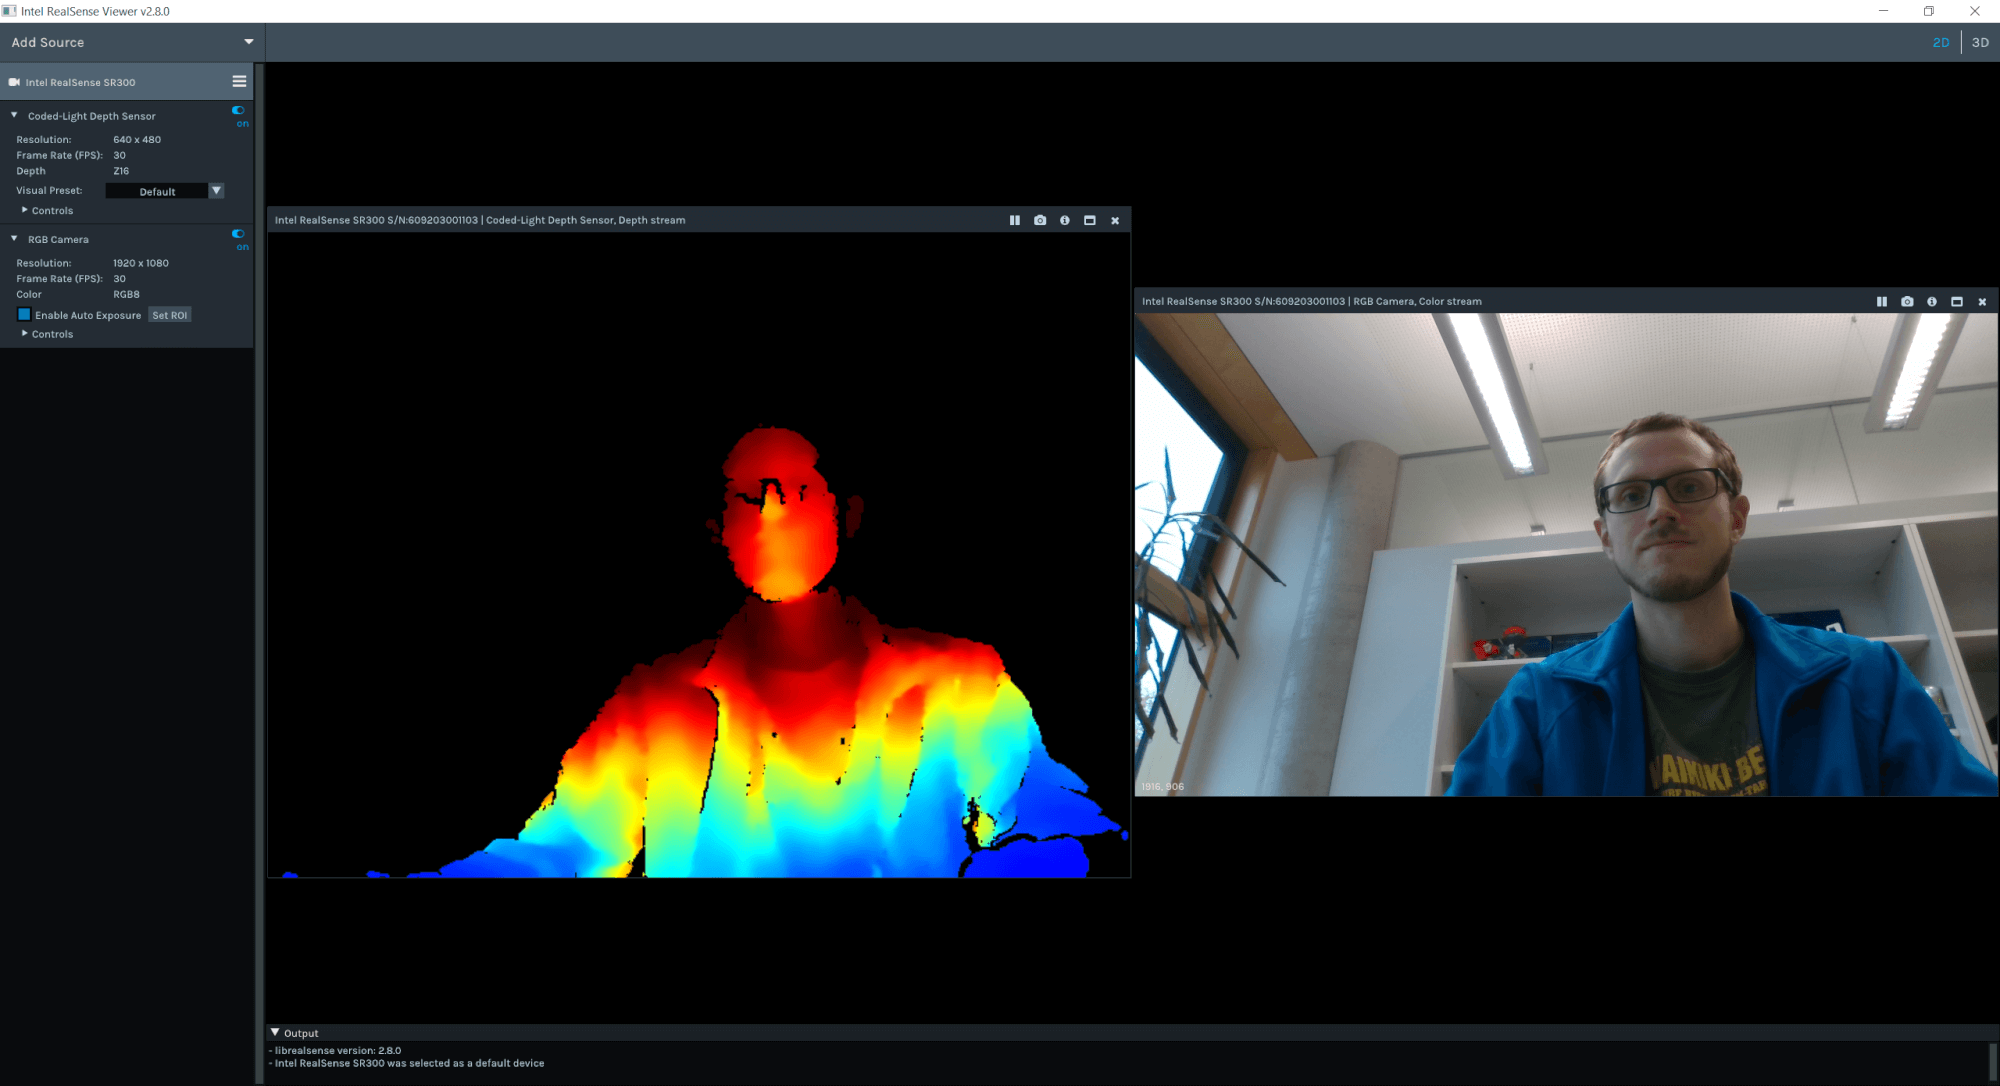Screen dimensions: 2000x1086
Task: Click the Set ROI button
Action: [x=170, y=314]
